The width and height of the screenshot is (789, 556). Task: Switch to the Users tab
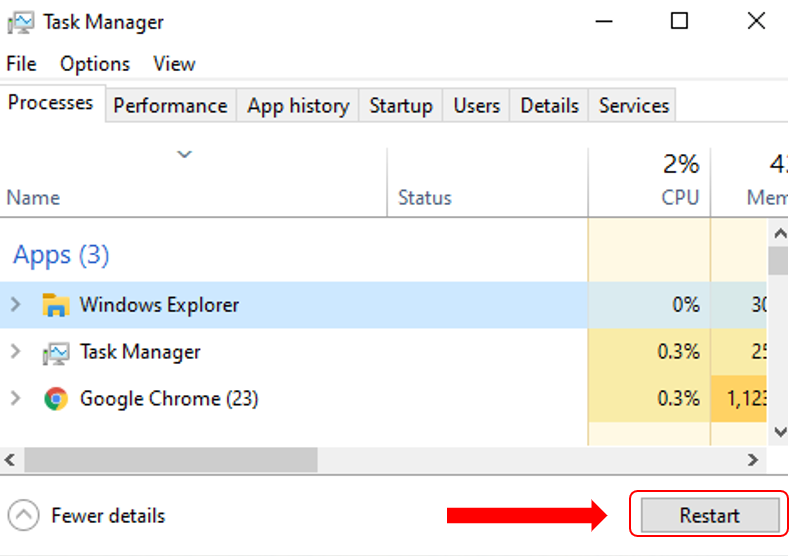pos(477,106)
